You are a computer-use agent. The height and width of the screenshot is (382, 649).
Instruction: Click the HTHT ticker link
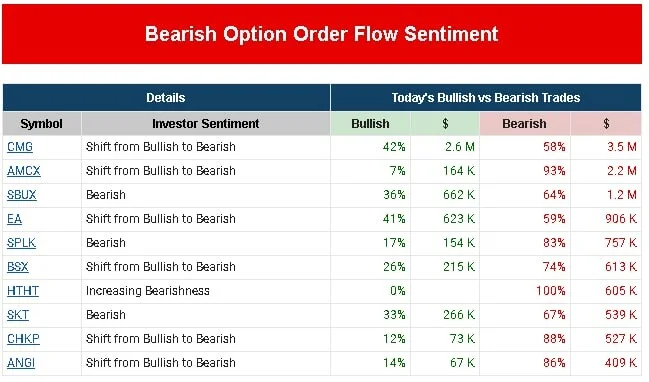click(23, 291)
